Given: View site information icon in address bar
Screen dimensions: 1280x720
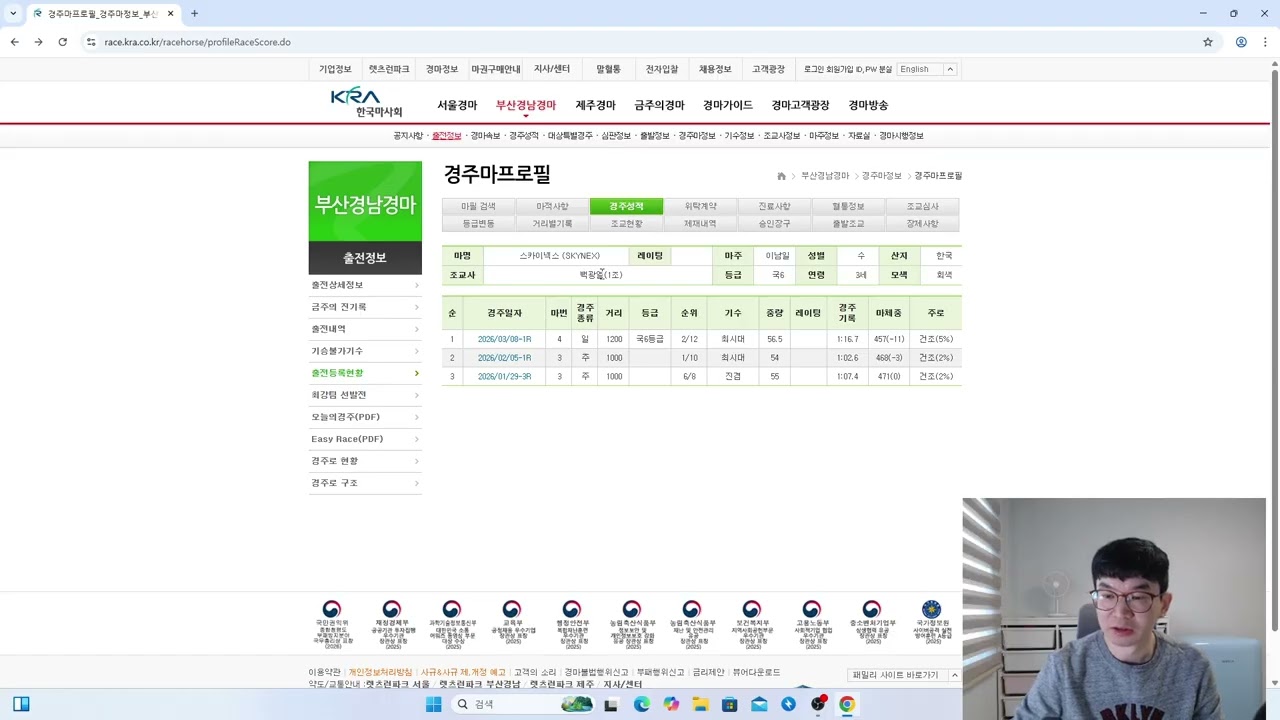Looking at the screenshot, I should [91, 42].
